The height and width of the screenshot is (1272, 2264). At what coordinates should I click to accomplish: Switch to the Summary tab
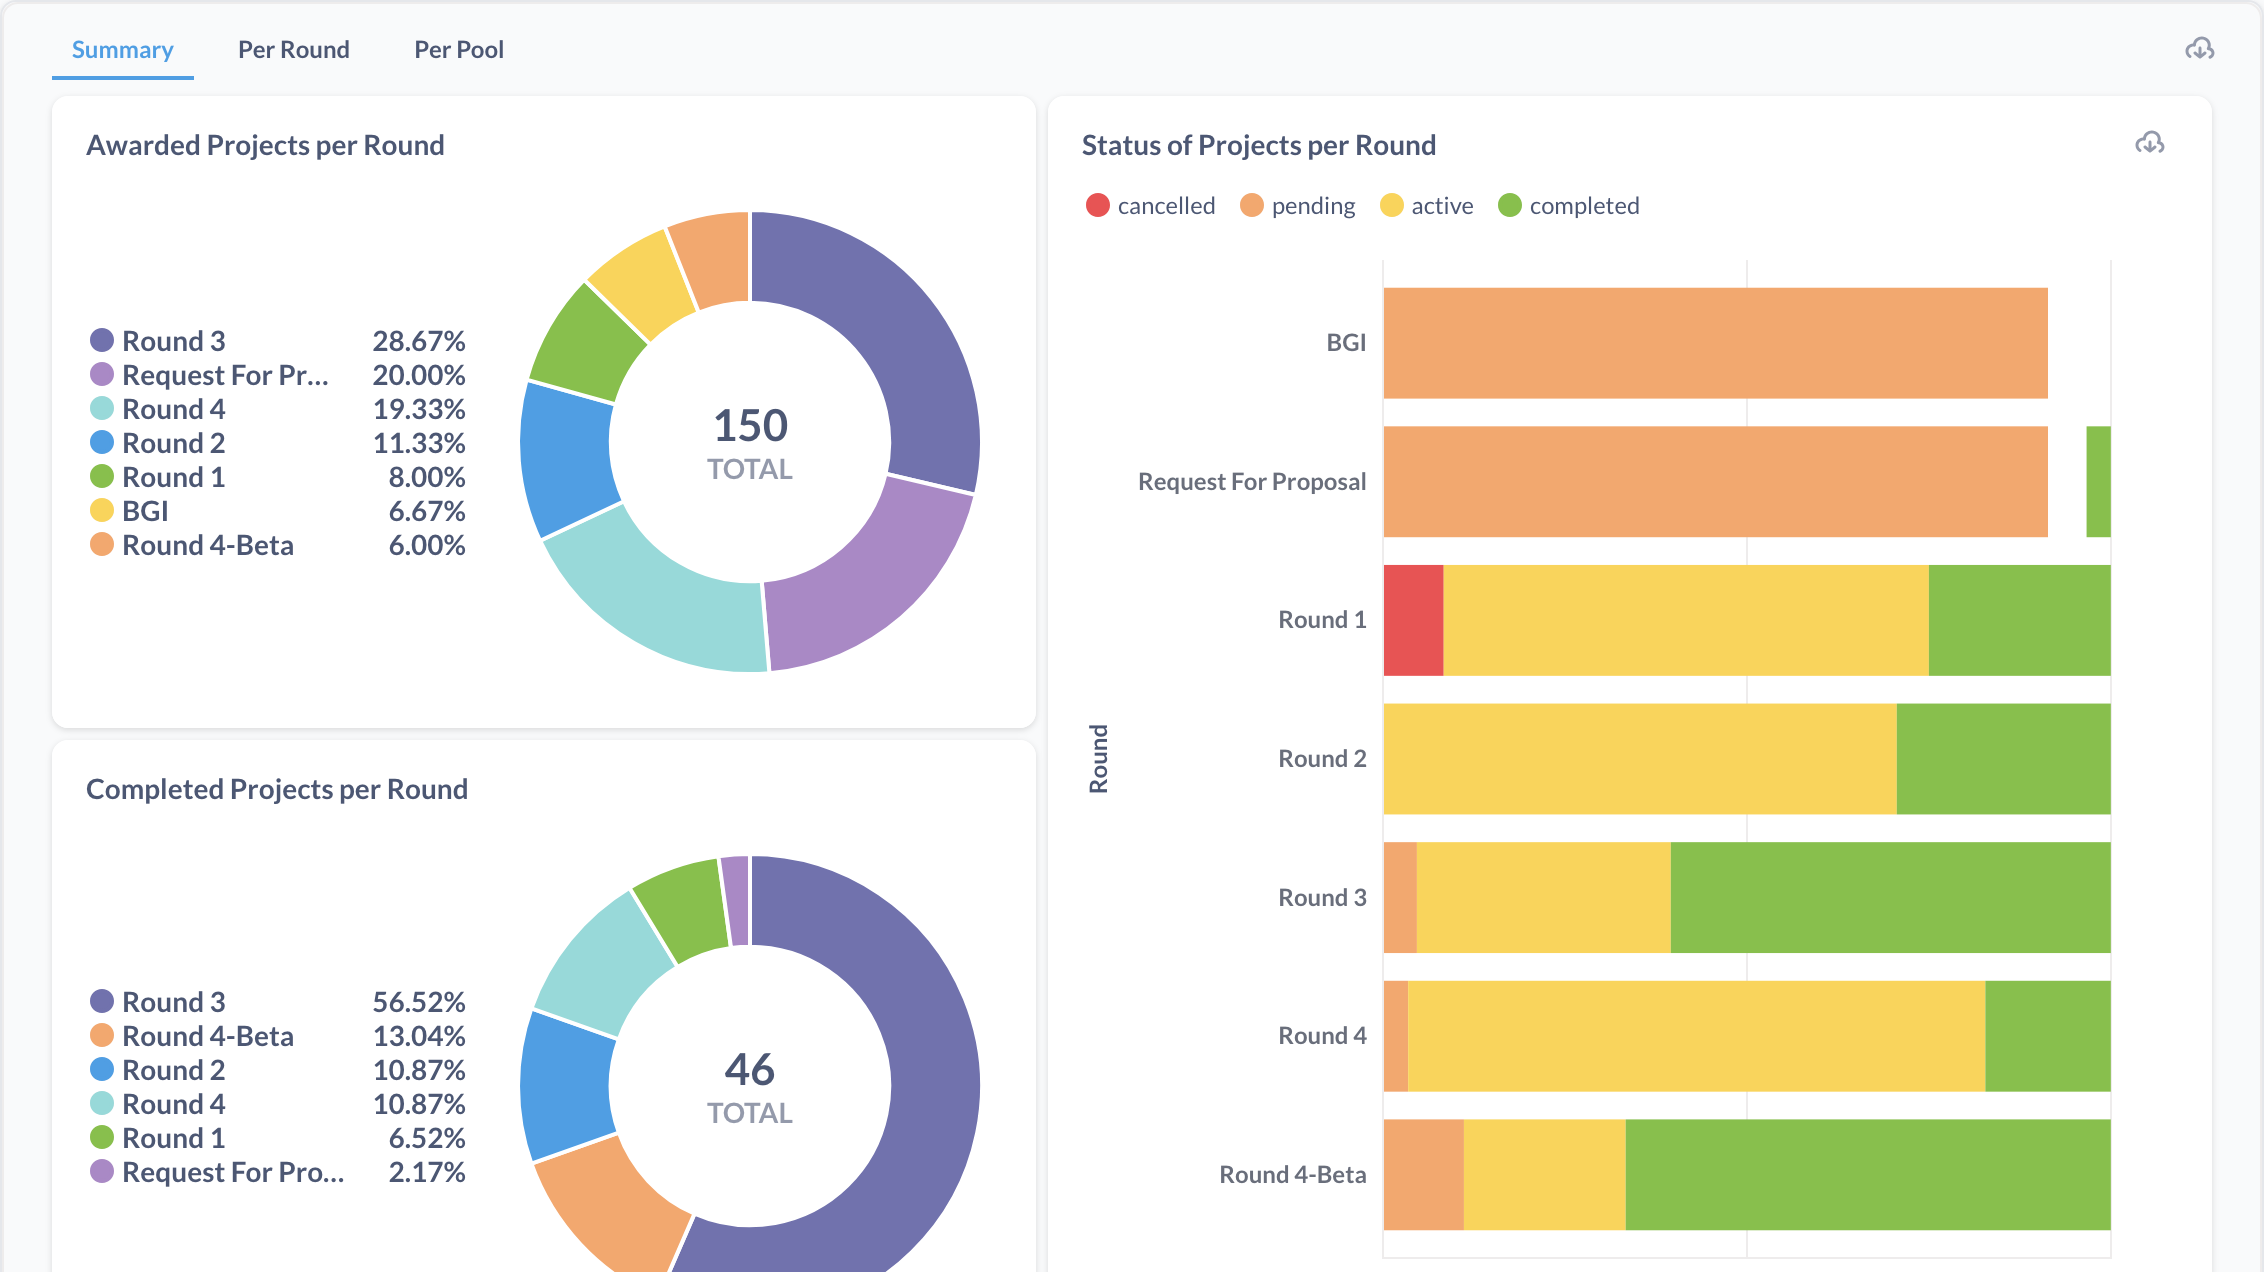(x=122, y=50)
